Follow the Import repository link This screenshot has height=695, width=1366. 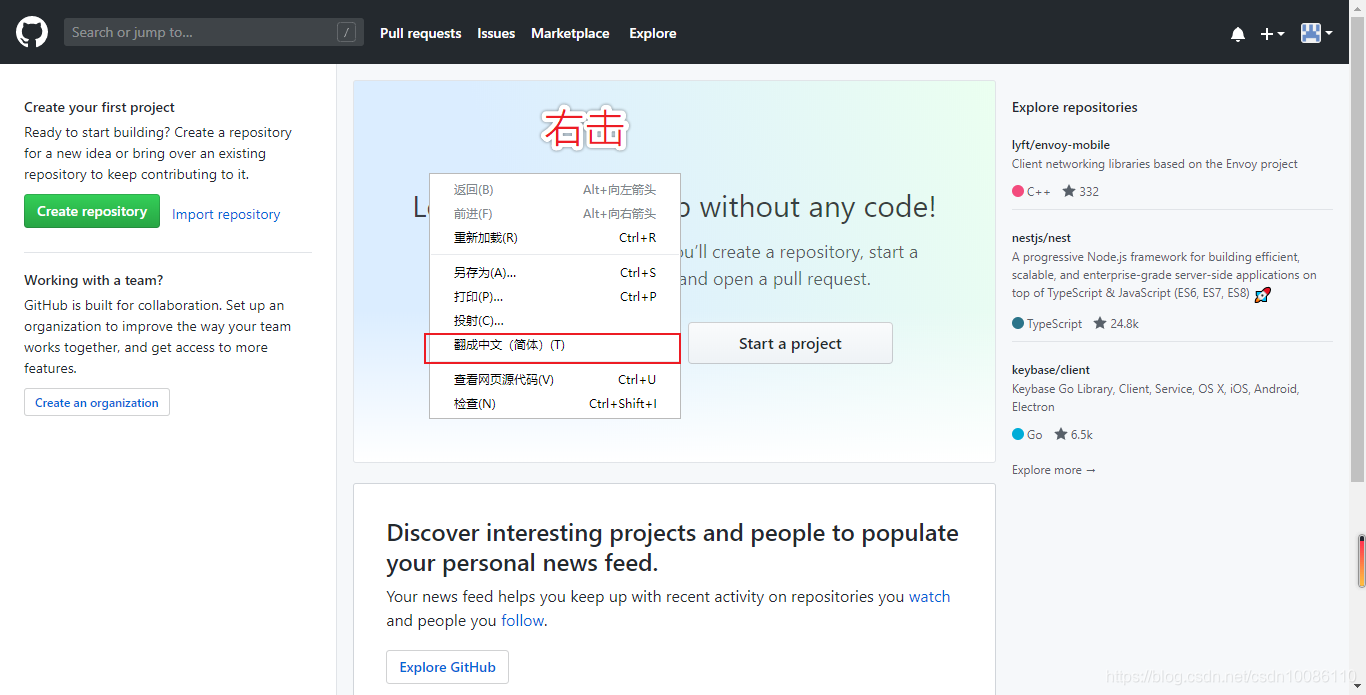click(x=226, y=214)
